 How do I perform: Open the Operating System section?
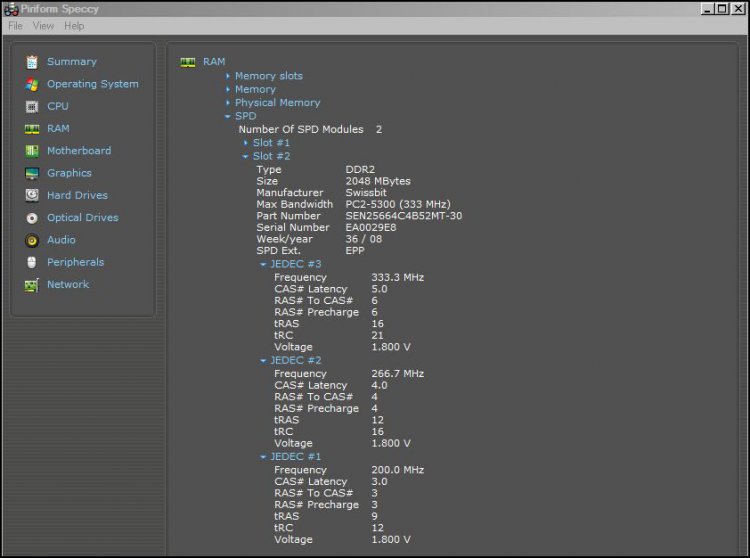[x=93, y=84]
